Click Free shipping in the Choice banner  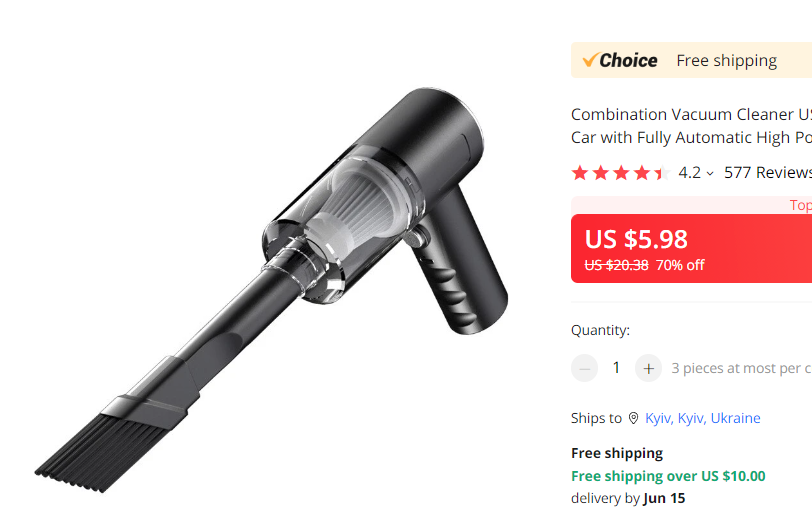(x=726, y=60)
